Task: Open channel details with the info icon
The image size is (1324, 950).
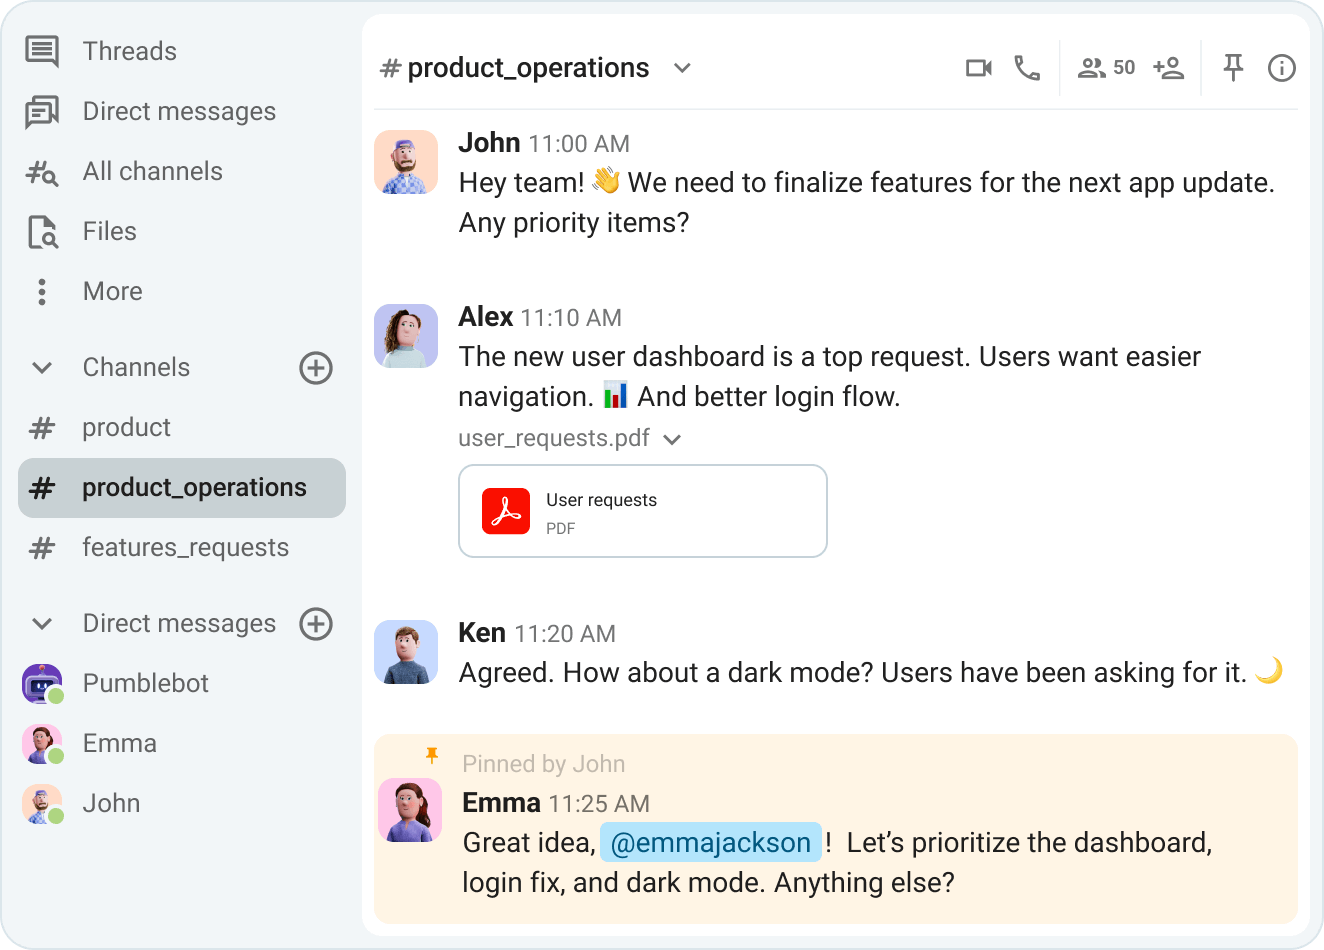Action: coord(1281,68)
